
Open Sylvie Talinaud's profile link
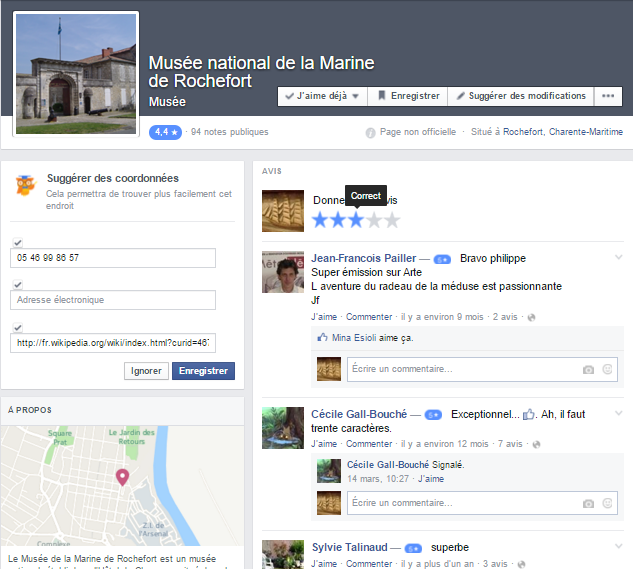point(349,548)
